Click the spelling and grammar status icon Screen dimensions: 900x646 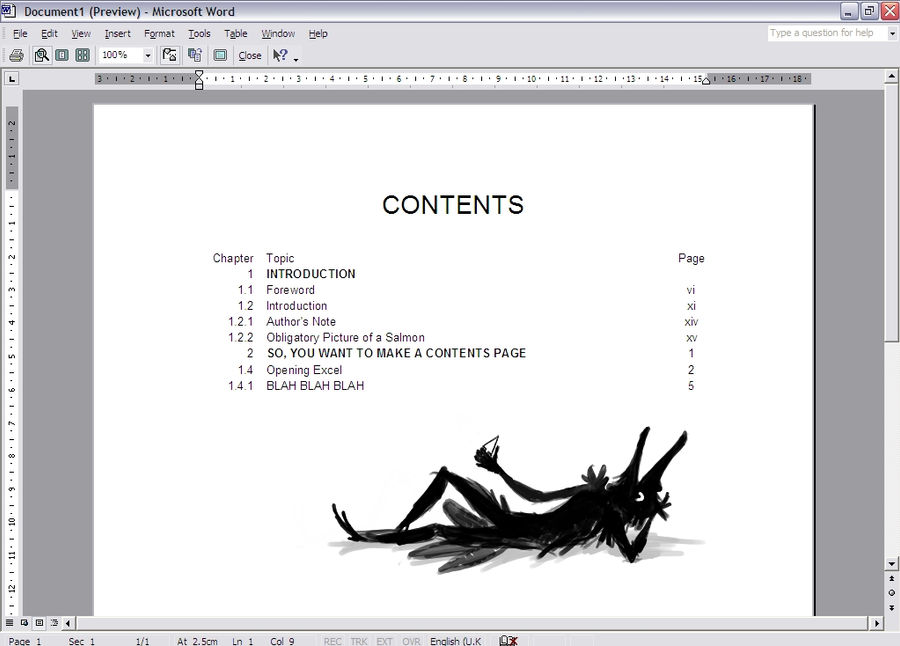coord(509,641)
